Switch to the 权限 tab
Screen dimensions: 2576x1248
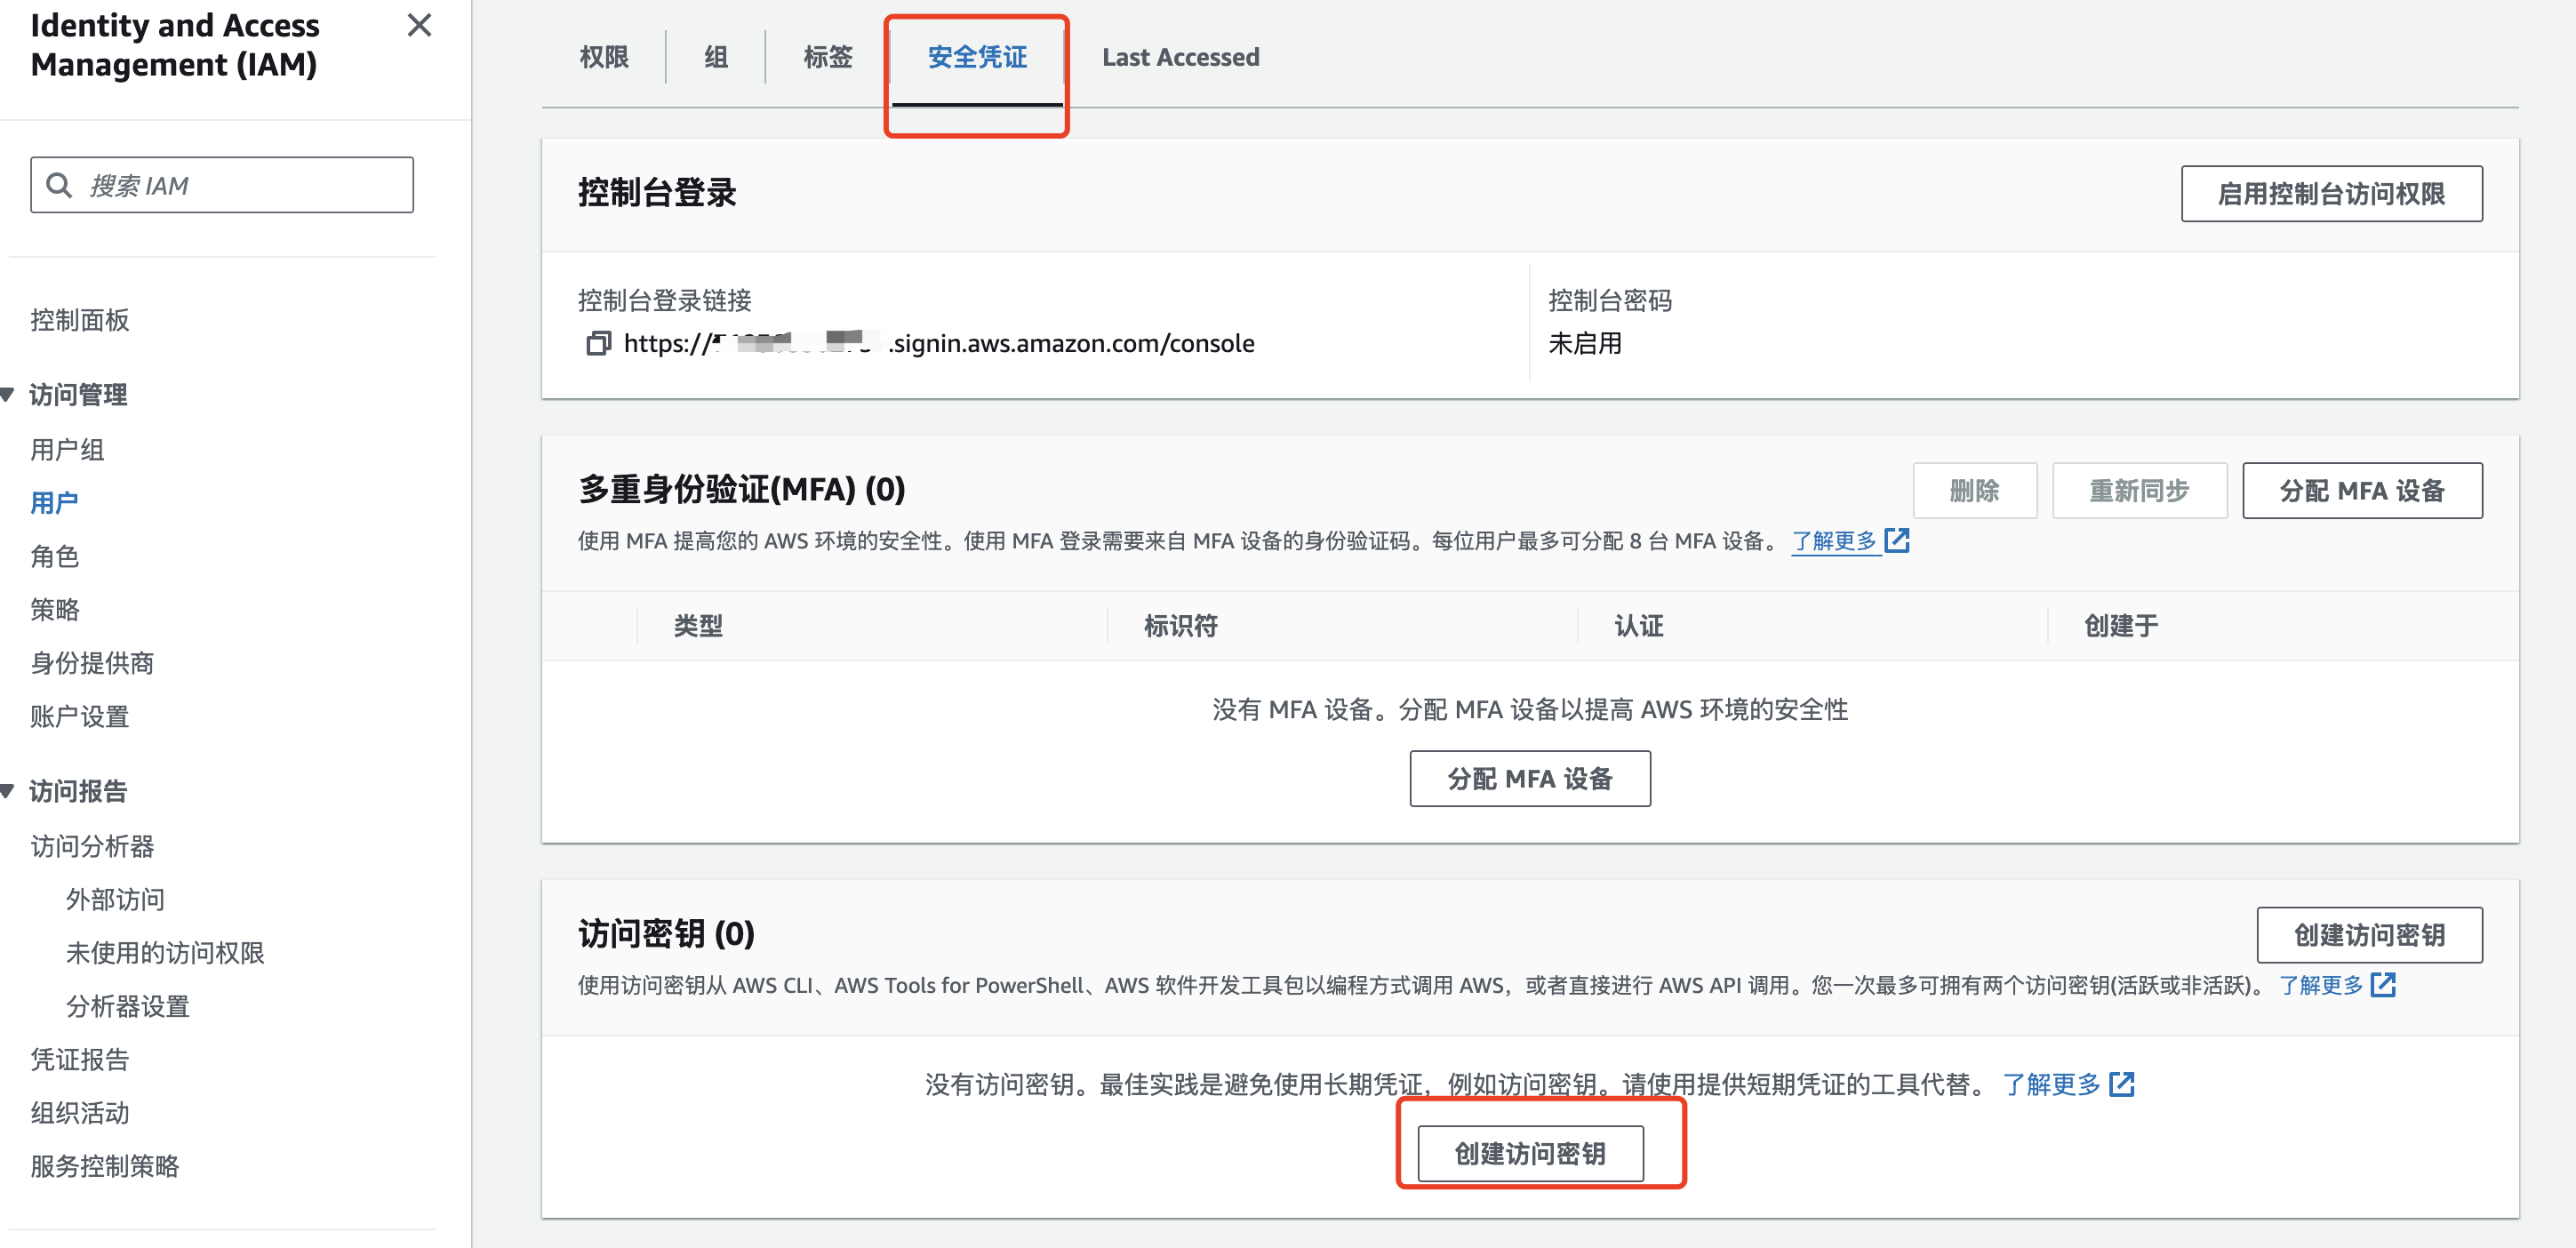604,57
